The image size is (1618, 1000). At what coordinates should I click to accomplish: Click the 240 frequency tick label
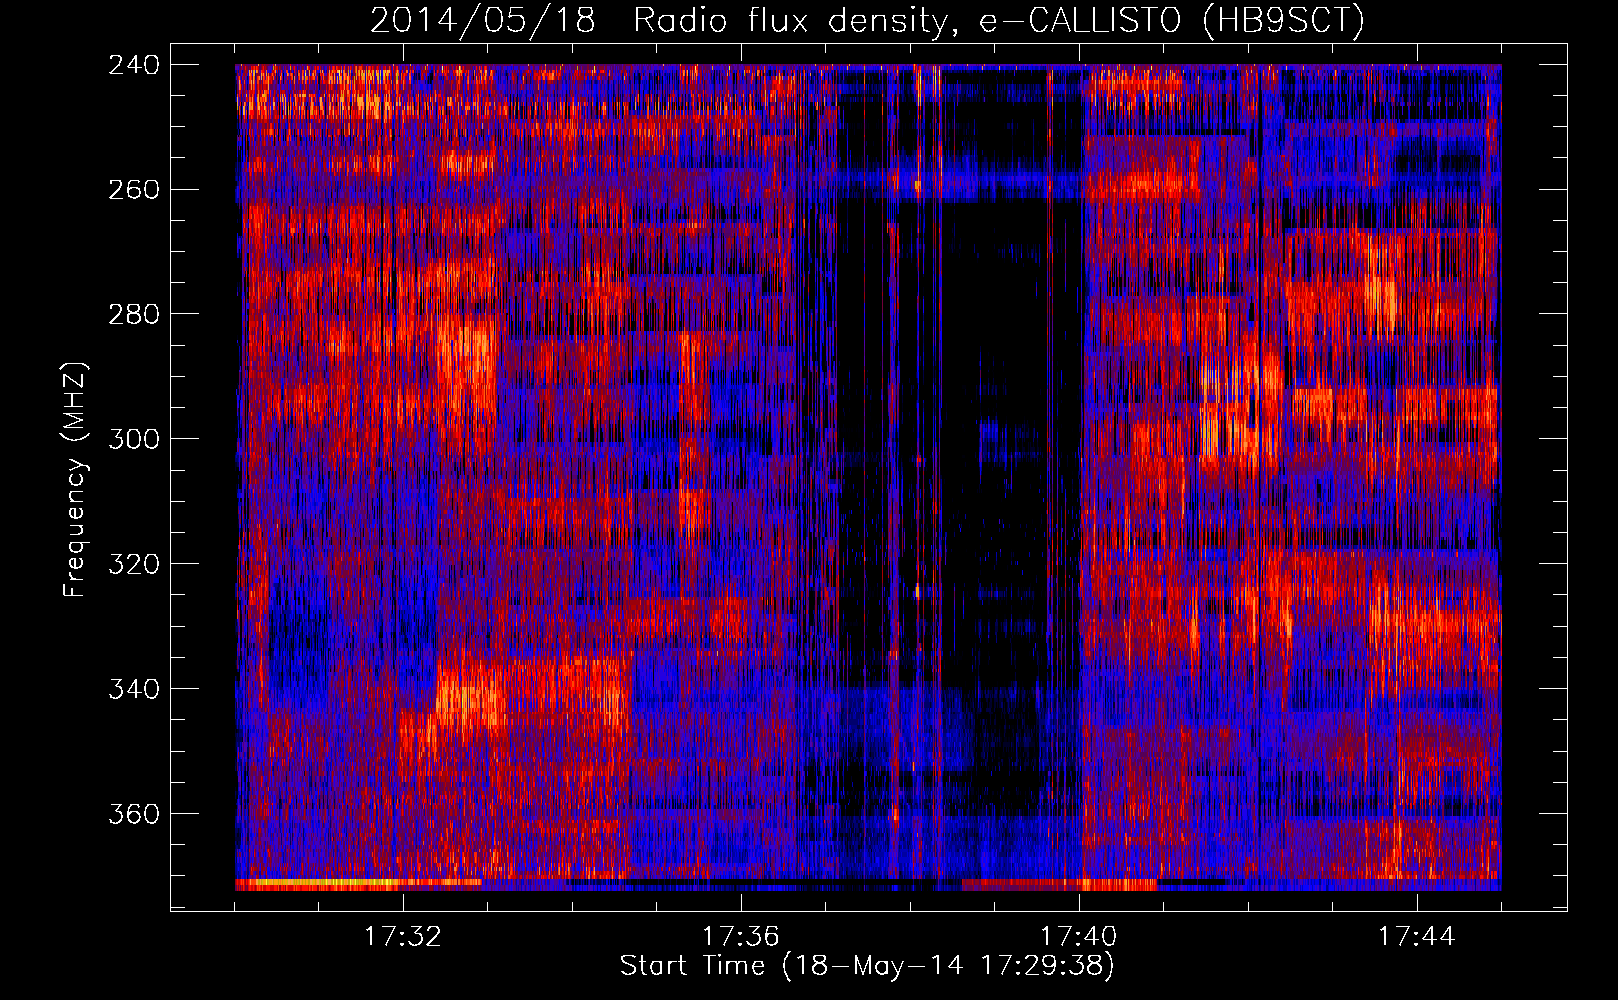[x=134, y=64]
